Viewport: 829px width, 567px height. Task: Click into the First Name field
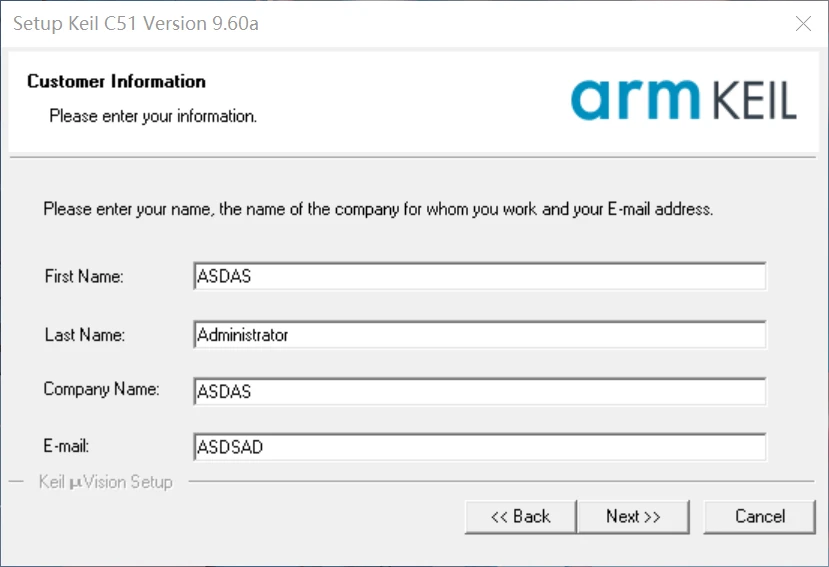pos(479,277)
